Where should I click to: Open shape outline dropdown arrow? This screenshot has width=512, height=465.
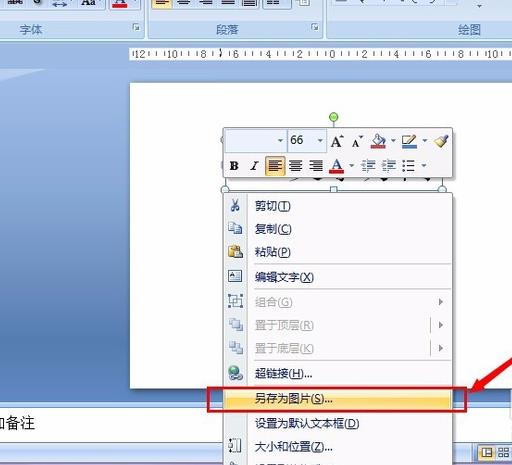[425, 141]
